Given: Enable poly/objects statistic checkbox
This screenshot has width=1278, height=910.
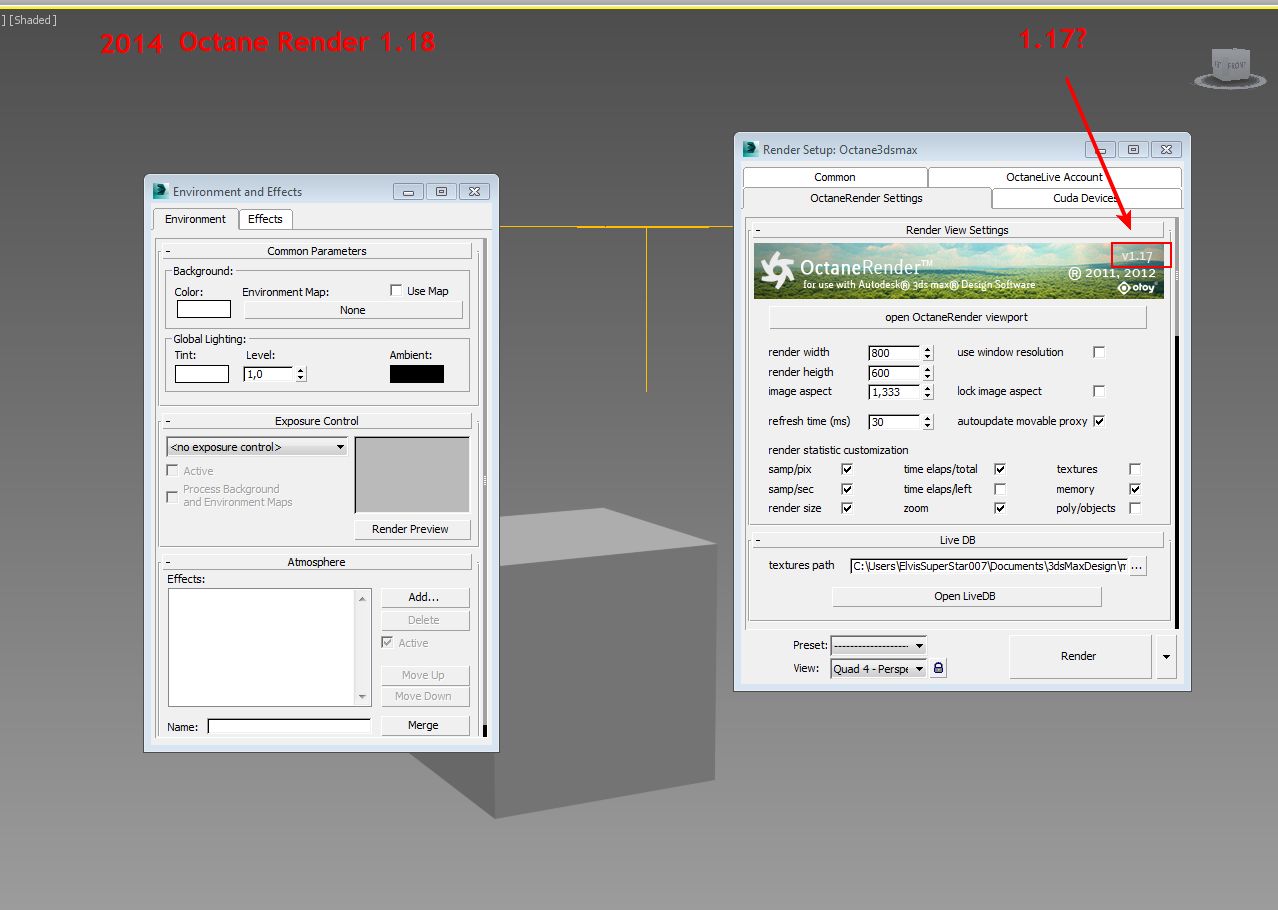Looking at the screenshot, I should (1135, 508).
